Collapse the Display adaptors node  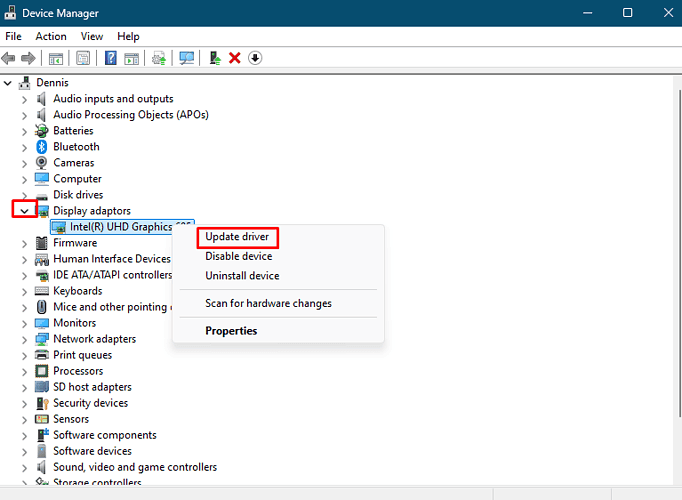[24, 211]
